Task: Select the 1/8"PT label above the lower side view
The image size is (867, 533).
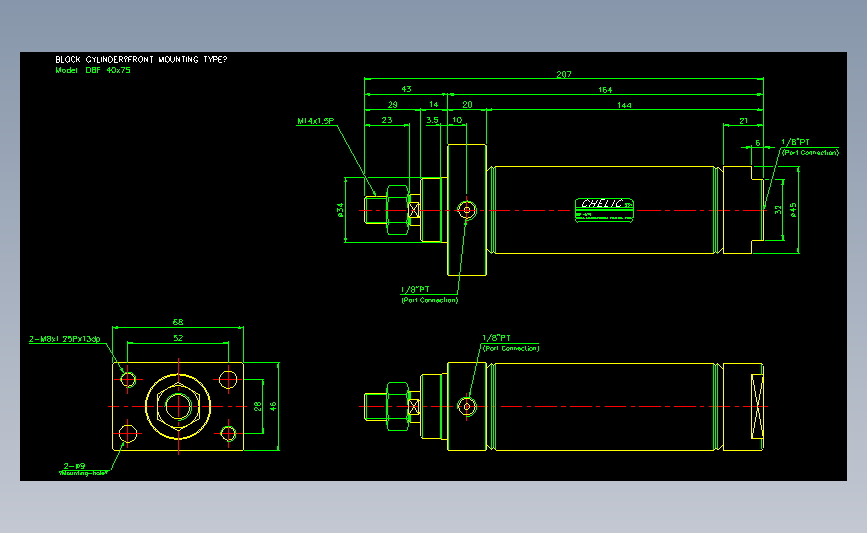Action: (x=496, y=337)
